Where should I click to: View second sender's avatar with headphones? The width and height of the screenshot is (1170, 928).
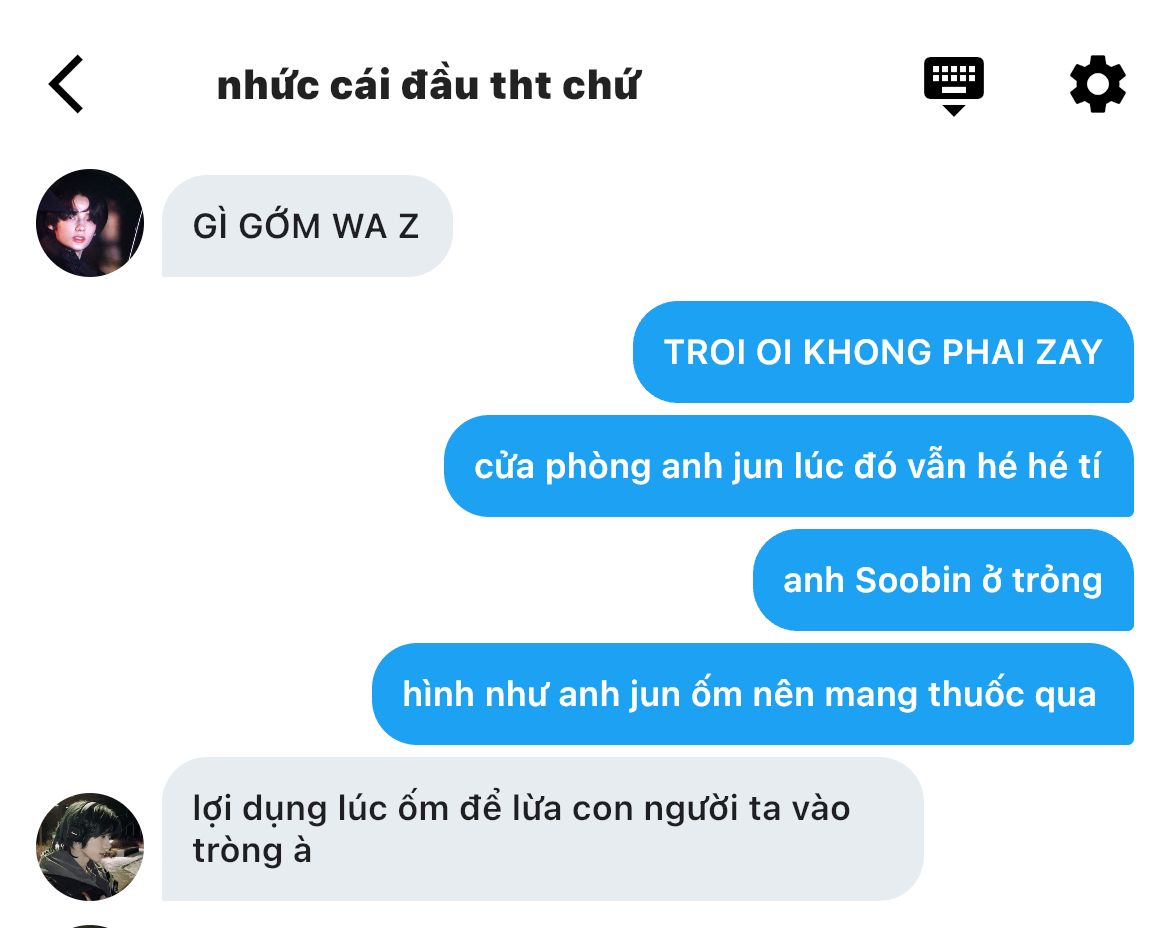(x=90, y=847)
